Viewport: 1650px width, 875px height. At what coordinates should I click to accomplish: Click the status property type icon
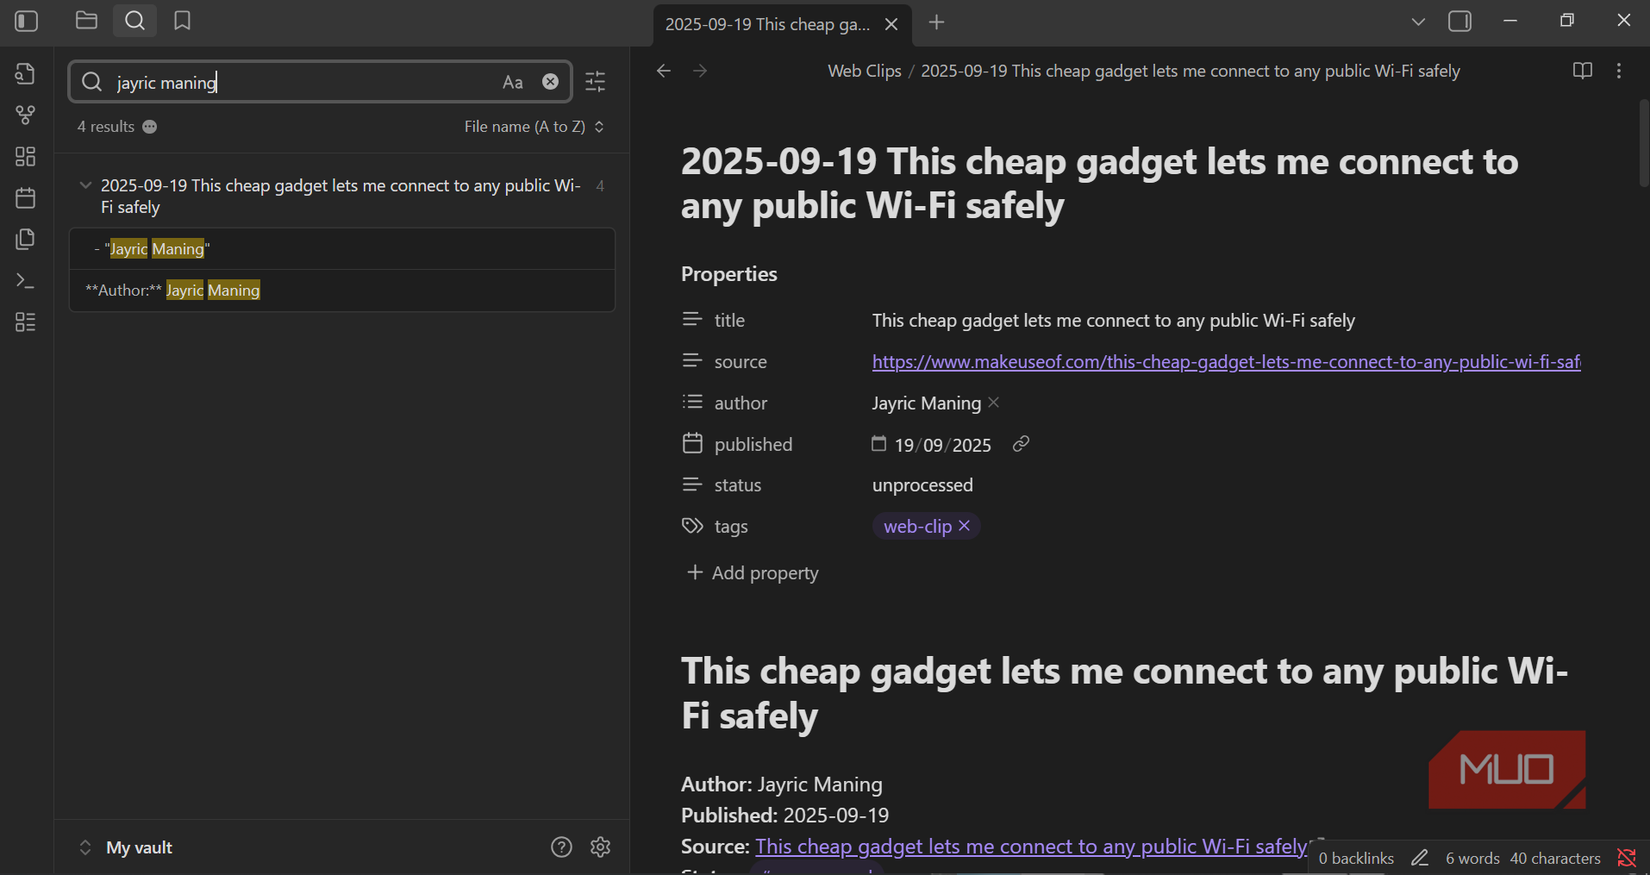(692, 484)
